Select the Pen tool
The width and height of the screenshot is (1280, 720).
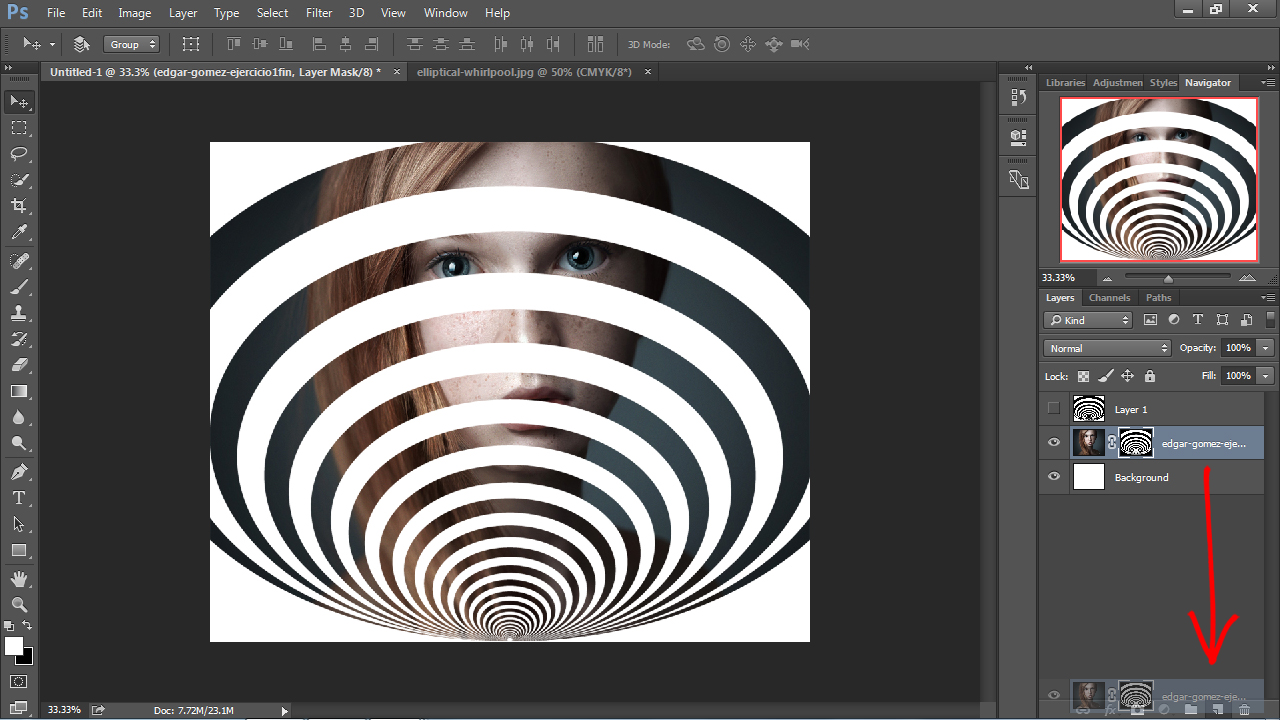pyautogui.click(x=19, y=472)
